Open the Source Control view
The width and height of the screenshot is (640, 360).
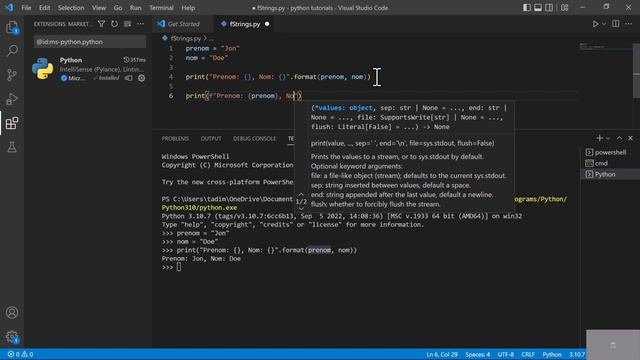pos(12,75)
